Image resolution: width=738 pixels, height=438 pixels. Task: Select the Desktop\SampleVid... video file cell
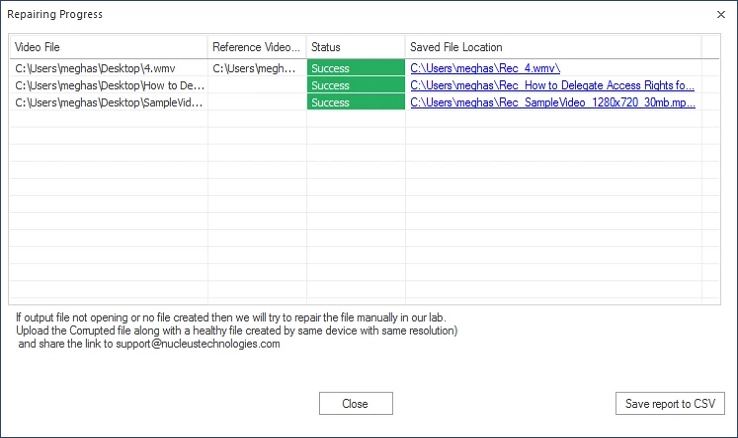(x=108, y=103)
